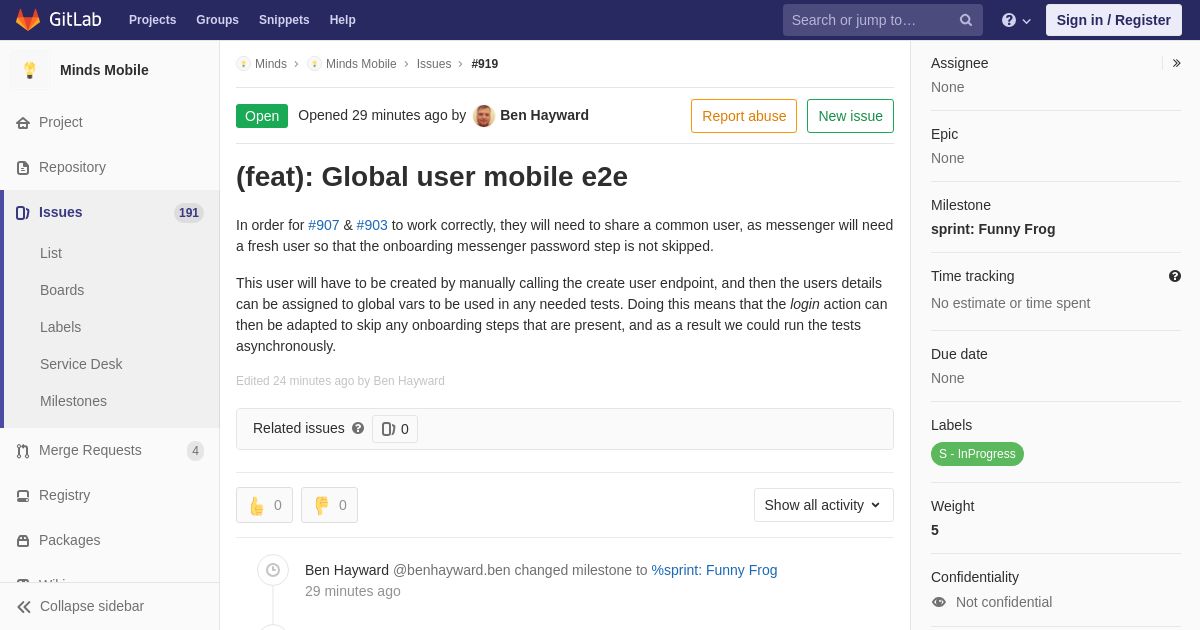This screenshot has height=630, width=1200.
Task: Expand the Show all activity dropdown
Action: [x=824, y=505]
